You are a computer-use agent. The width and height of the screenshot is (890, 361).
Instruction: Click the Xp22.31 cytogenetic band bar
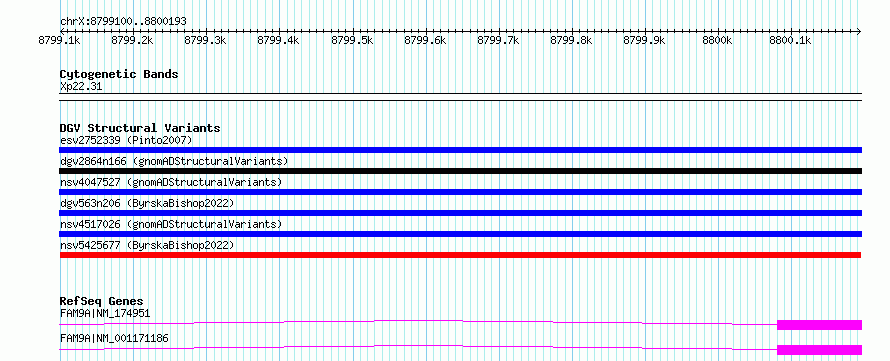460,97
